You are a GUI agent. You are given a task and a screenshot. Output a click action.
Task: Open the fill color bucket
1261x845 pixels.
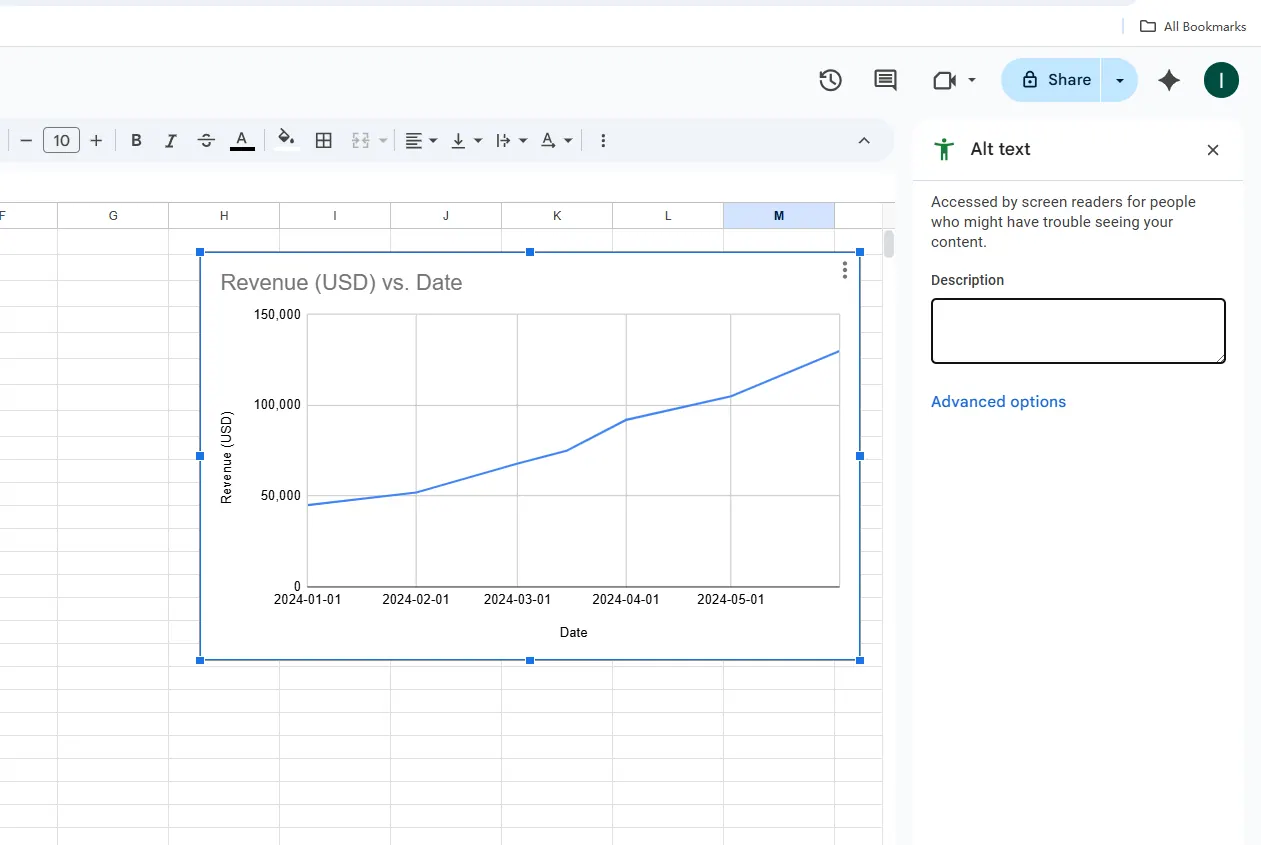point(286,140)
